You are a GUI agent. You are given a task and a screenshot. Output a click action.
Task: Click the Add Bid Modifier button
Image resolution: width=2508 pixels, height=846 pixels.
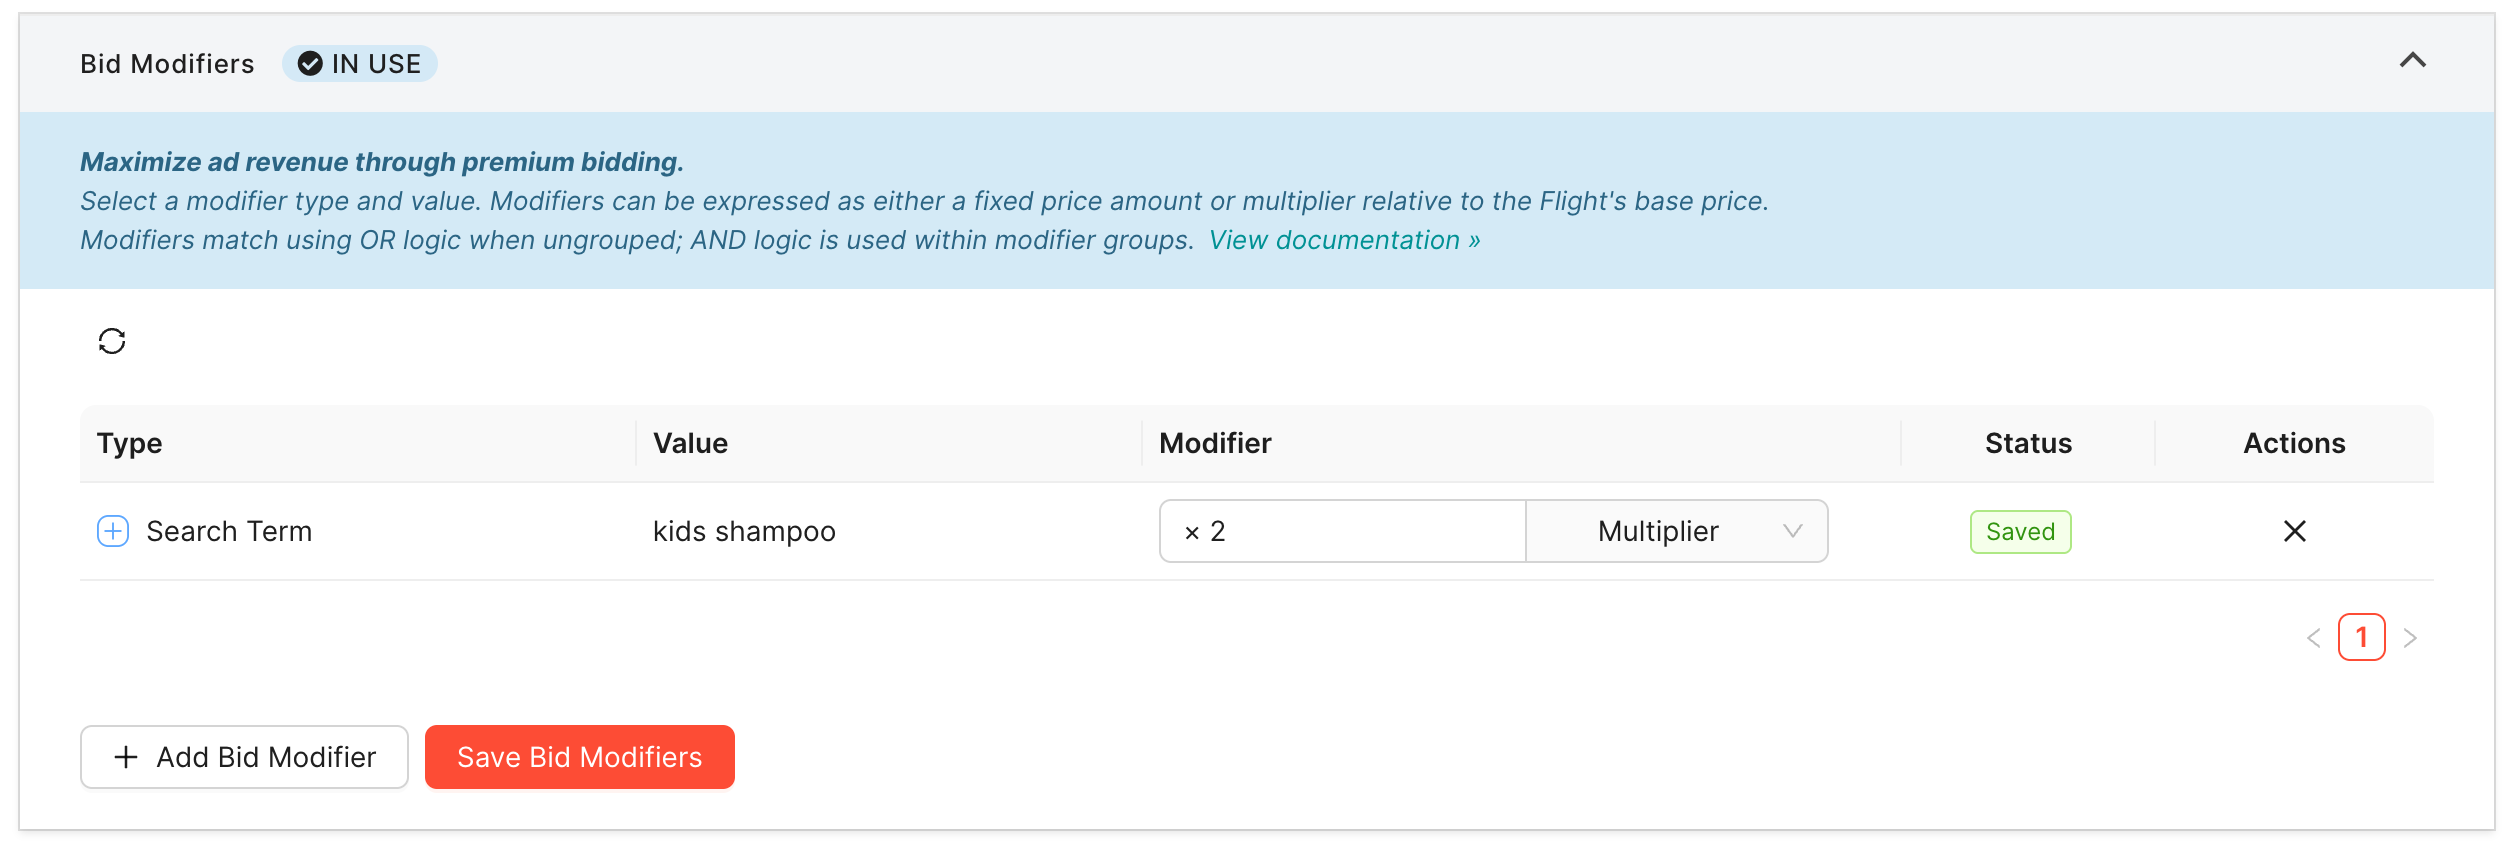click(x=244, y=757)
